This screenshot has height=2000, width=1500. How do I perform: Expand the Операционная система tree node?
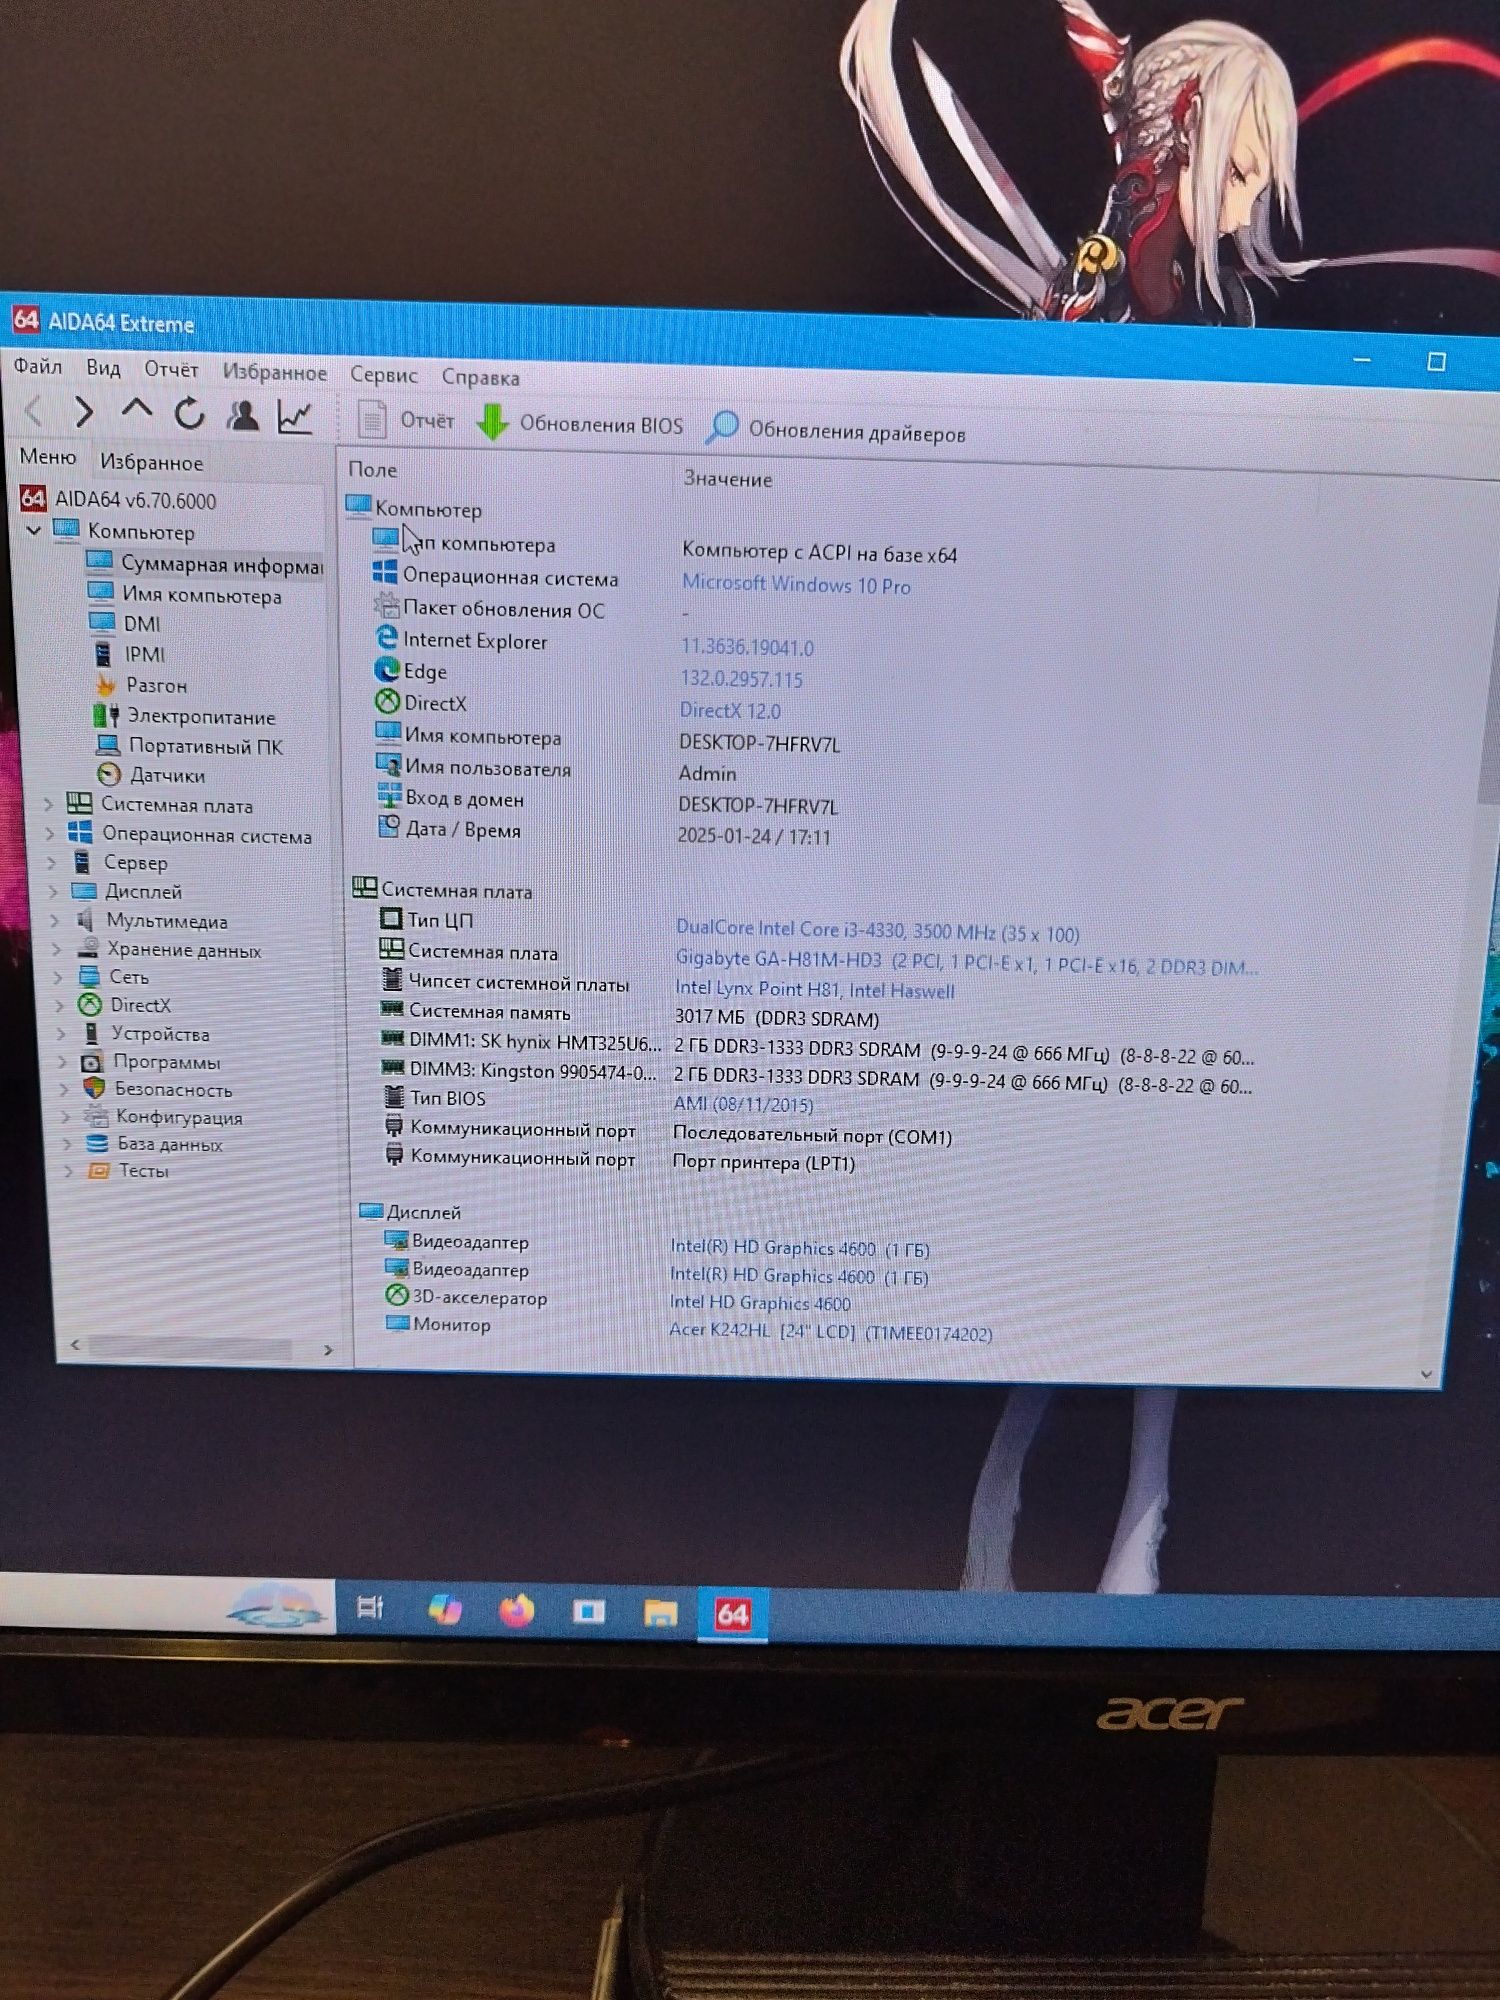pyautogui.click(x=49, y=832)
